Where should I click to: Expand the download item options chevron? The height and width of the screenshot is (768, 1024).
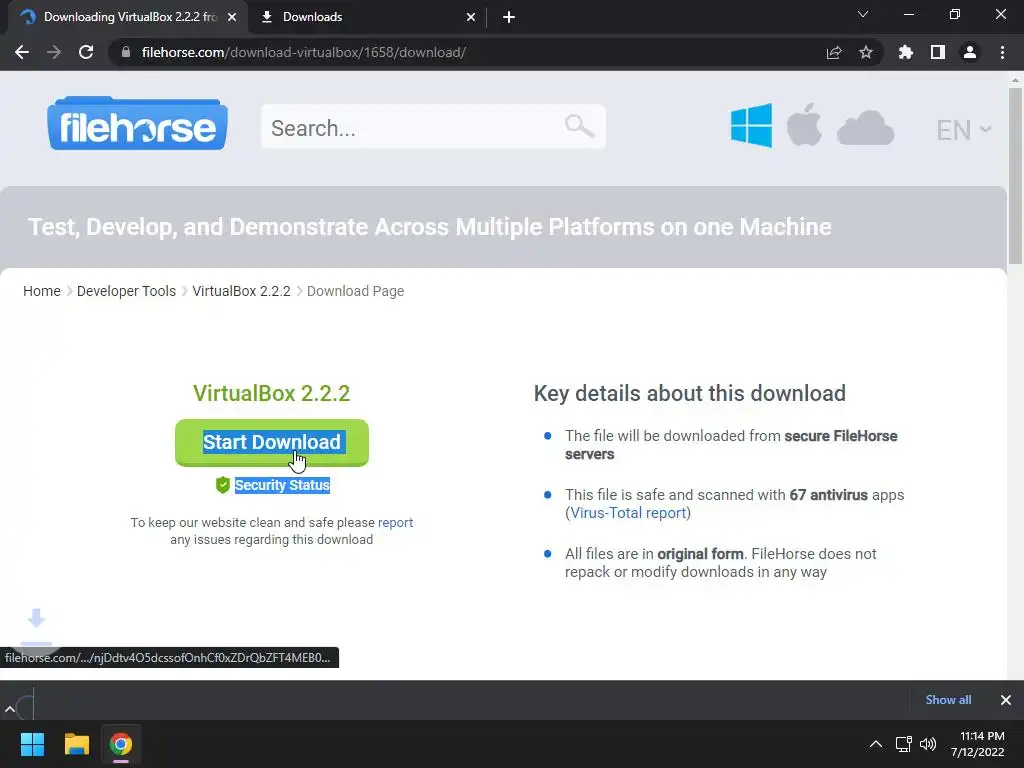(10, 709)
